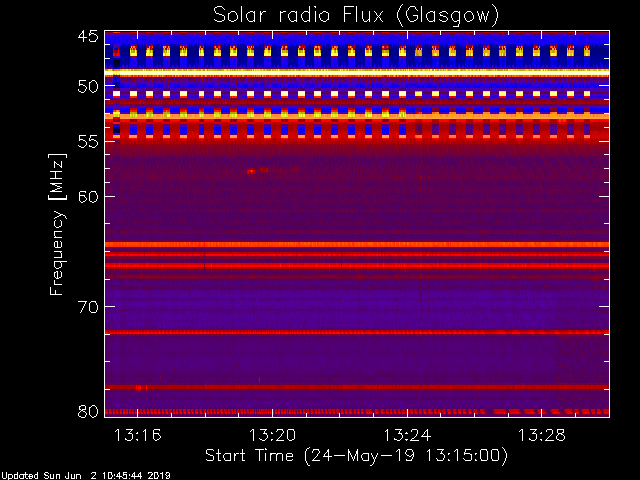Image resolution: width=640 pixels, height=480 pixels.
Task: Click the 'Updated Sun Jun 2' timestamp text
Action: (86, 474)
